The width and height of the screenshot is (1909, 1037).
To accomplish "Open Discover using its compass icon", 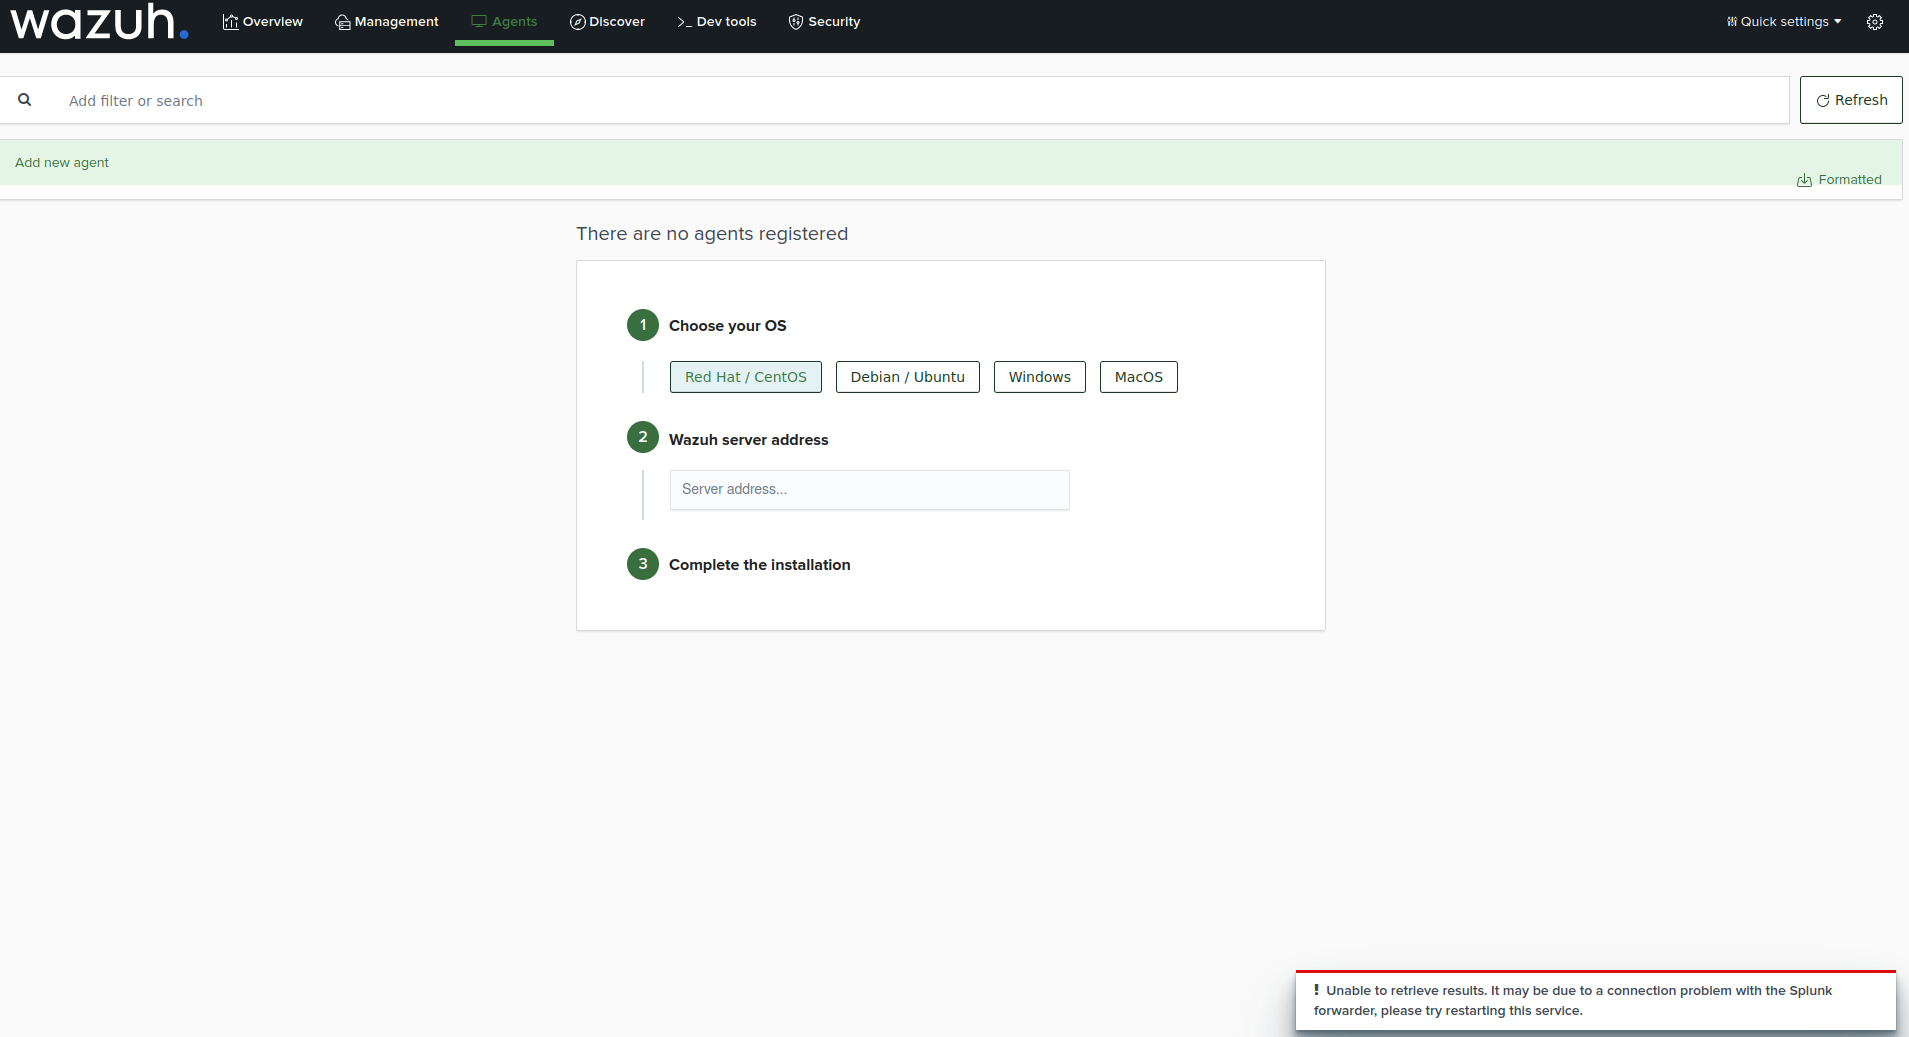I will tap(576, 21).
